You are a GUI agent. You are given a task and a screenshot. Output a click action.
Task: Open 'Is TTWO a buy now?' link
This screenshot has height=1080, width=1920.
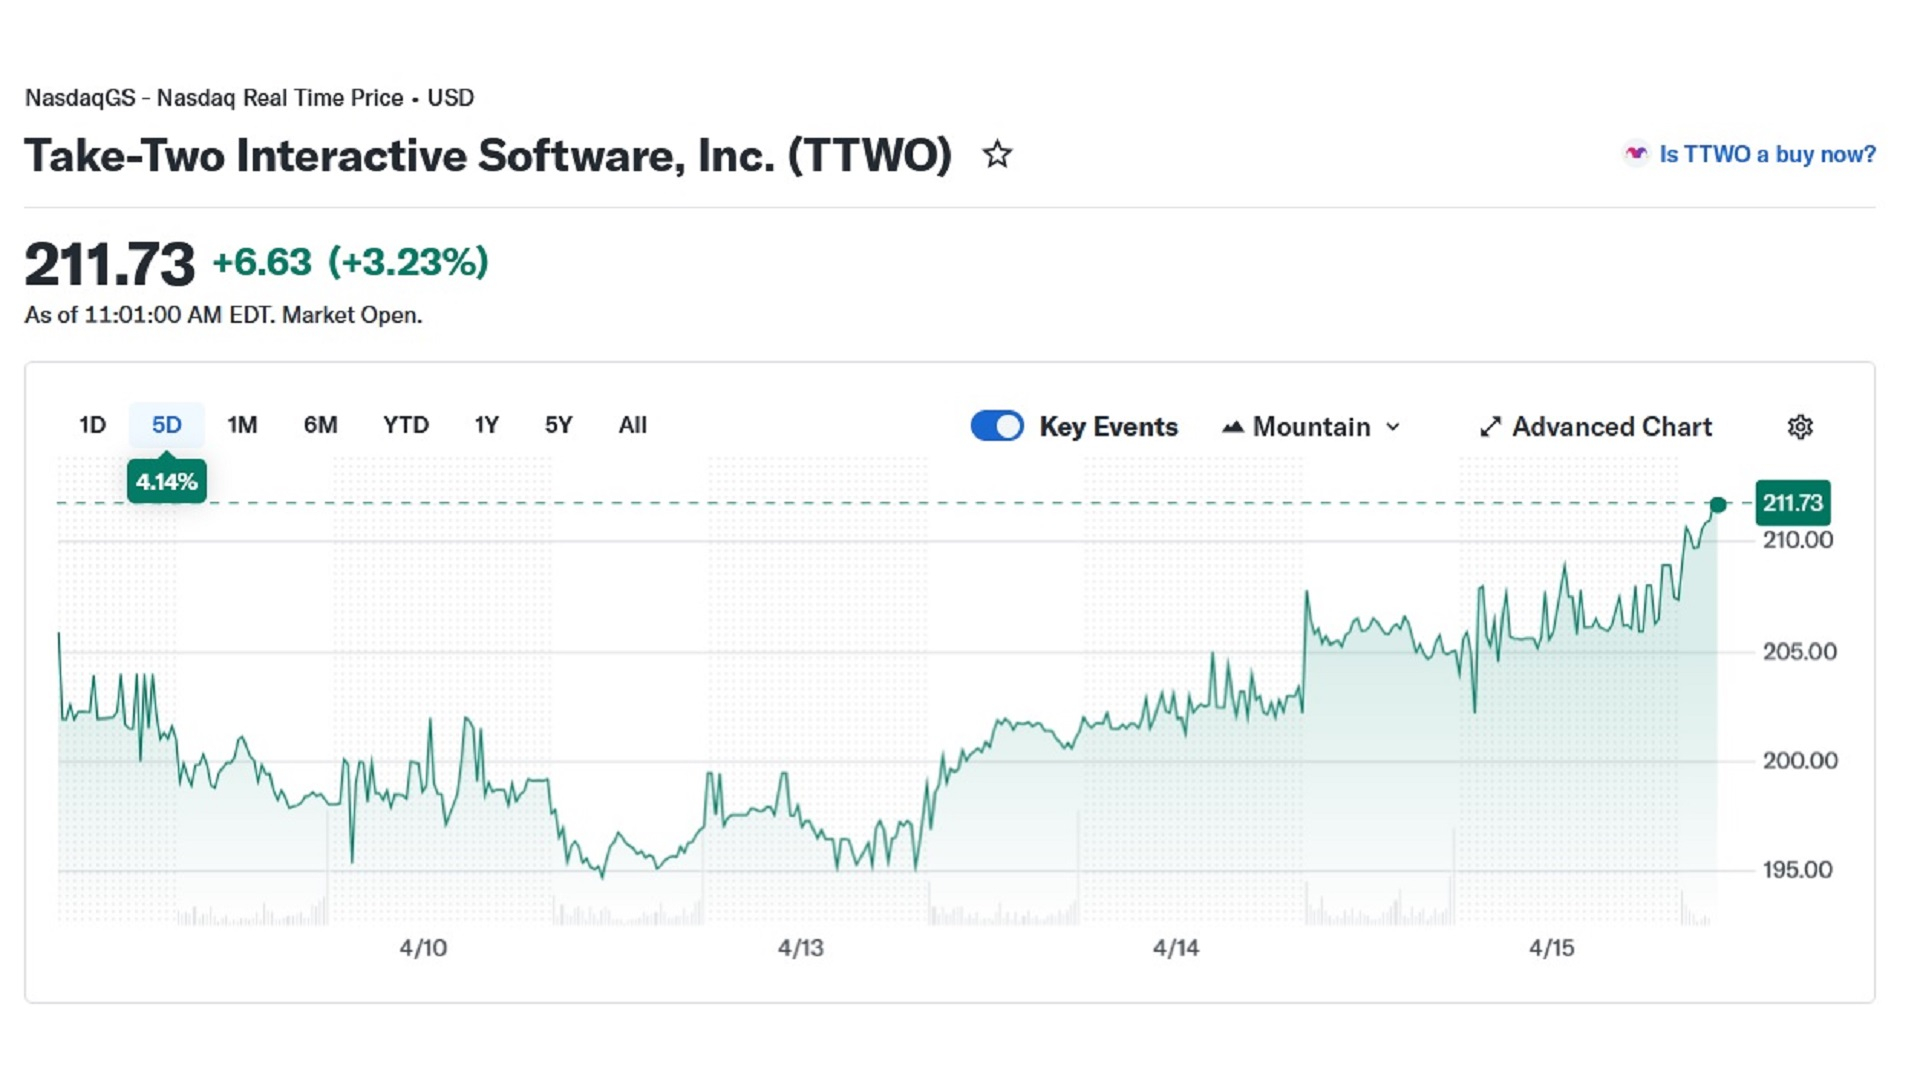tap(1767, 154)
